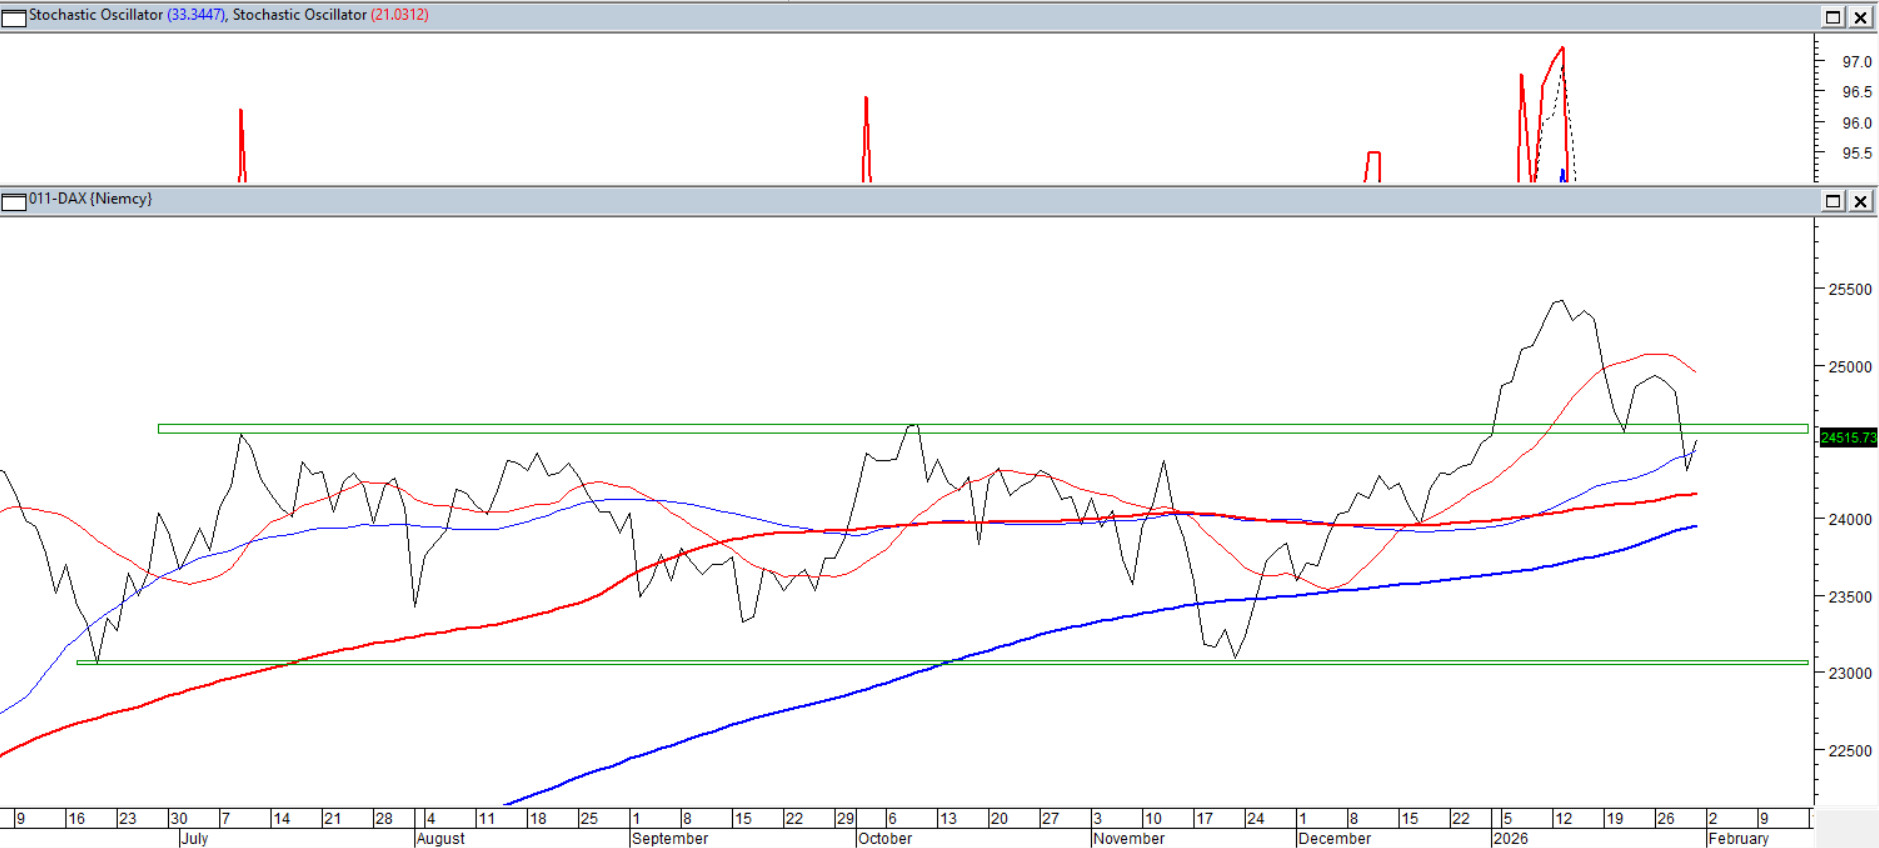Viewport: 1879px width, 848px height.
Task: Click the February label on date axis
Action: 1738,839
